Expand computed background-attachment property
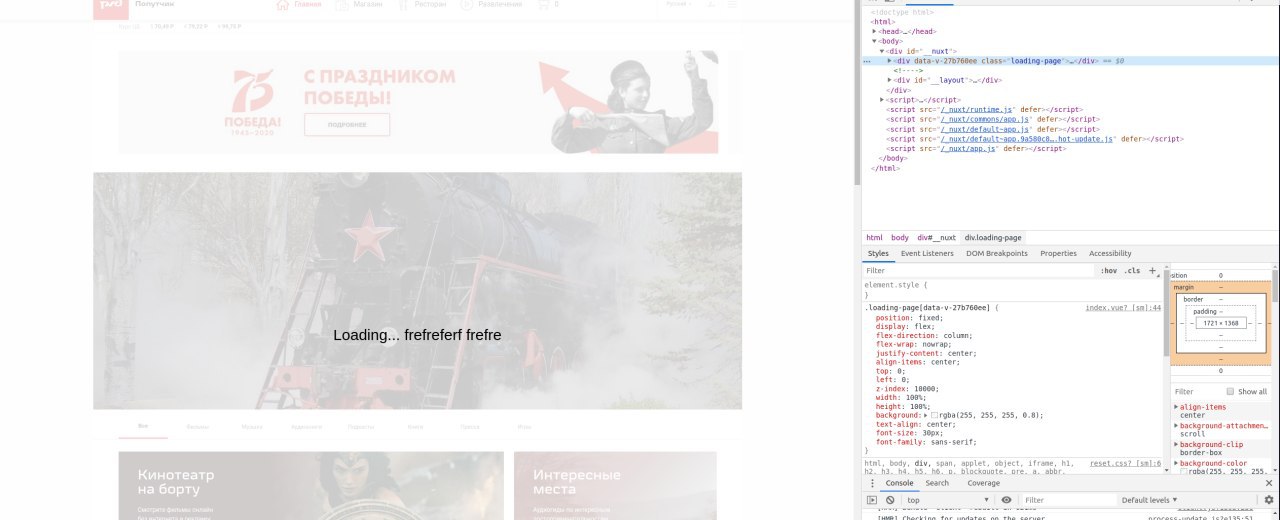Screen dimensions: 1280x520 point(1176,426)
